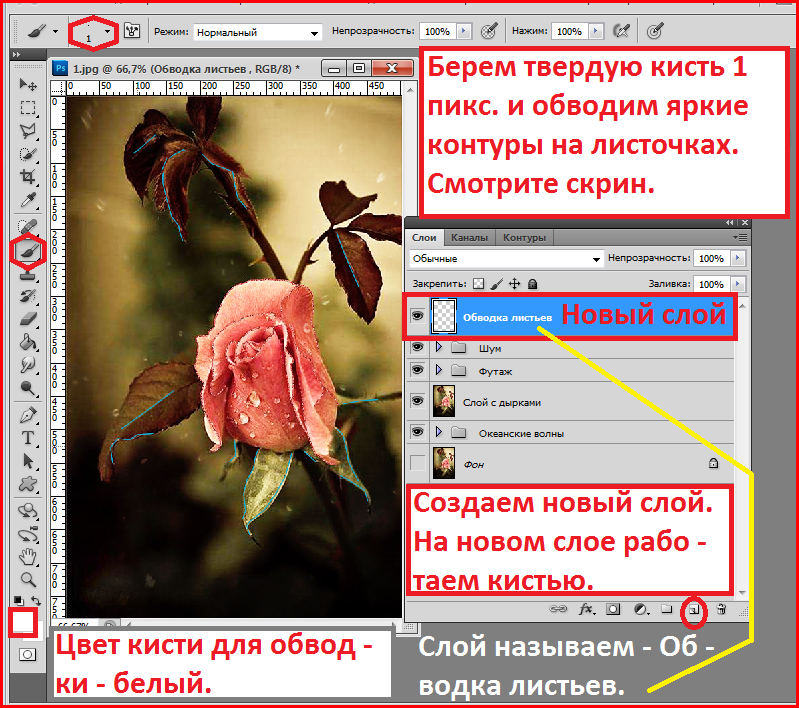
Task: Select the Pen tool
Action: pyautogui.click(x=28, y=415)
